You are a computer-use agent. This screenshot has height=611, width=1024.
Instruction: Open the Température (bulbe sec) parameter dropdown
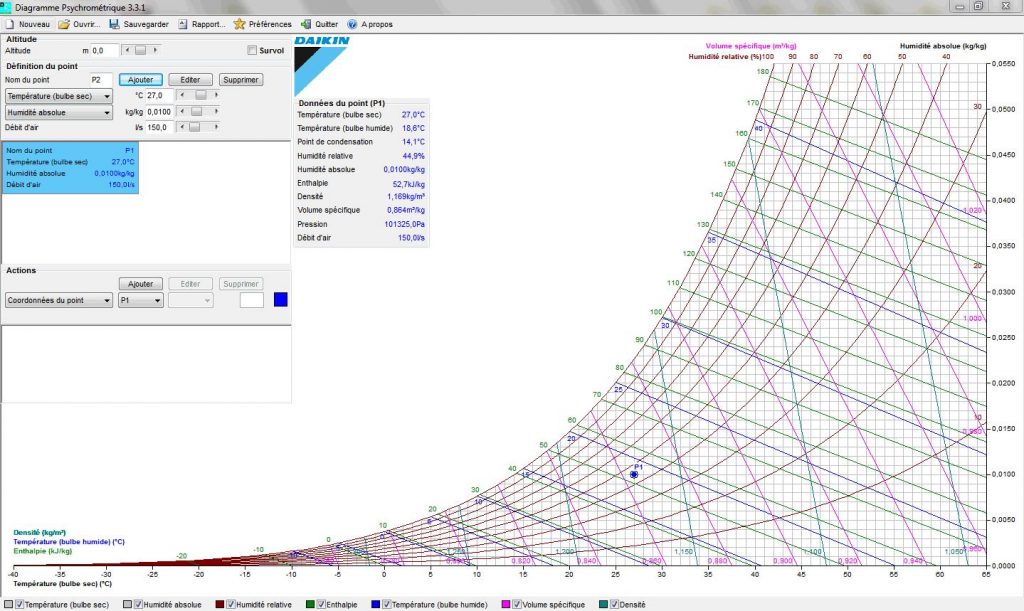pyautogui.click(x=59, y=96)
